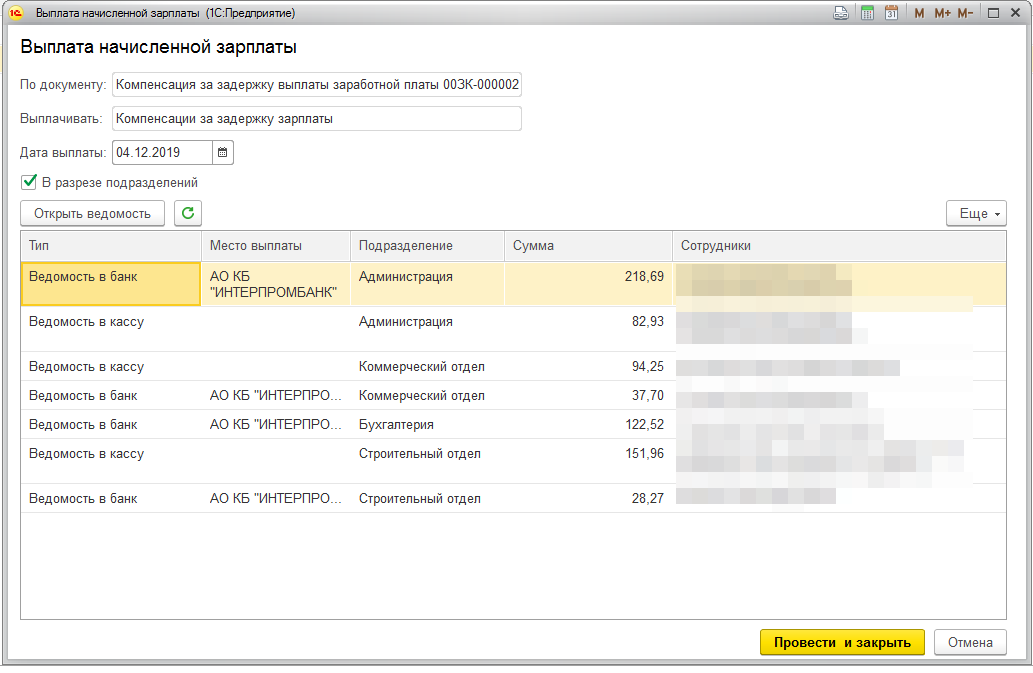The image size is (1033, 673).
Task: Select 'Строительный отдел' cell in 151,96 row
Action: [428, 461]
